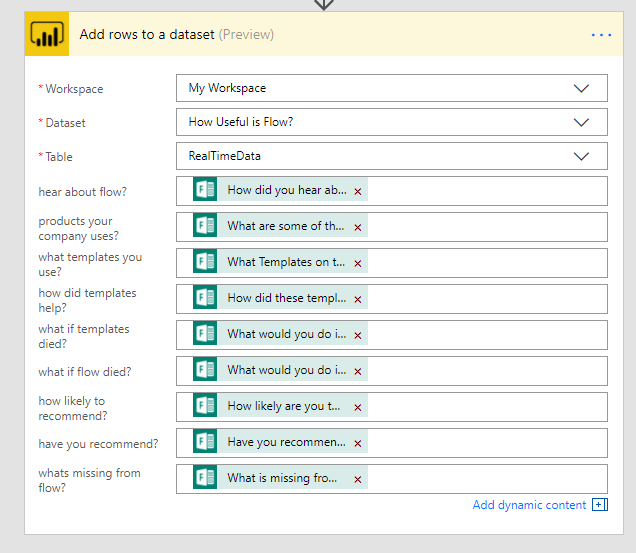Click the Add dynamic content link

tap(529, 505)
